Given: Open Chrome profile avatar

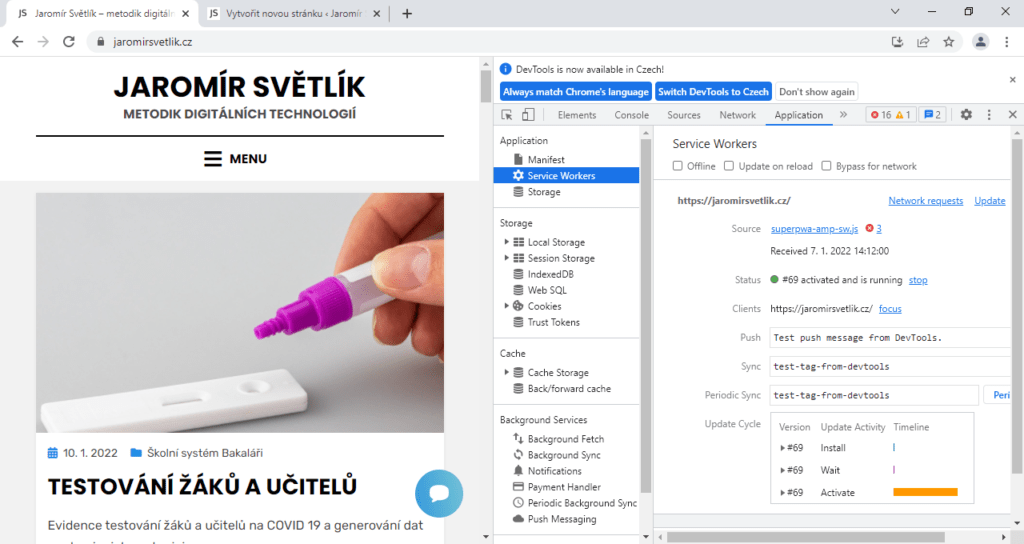Looking at the screenshot, I should [980, 42].
